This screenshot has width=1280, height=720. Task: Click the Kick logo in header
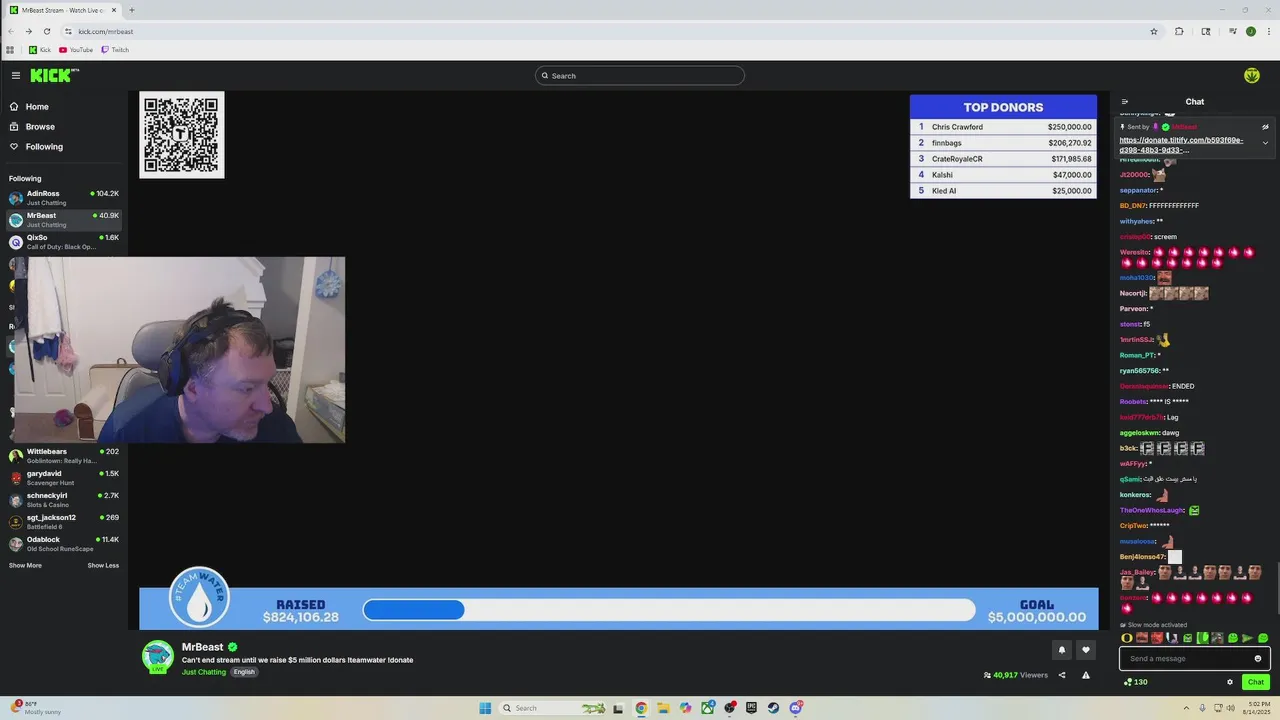pos(54,75)
